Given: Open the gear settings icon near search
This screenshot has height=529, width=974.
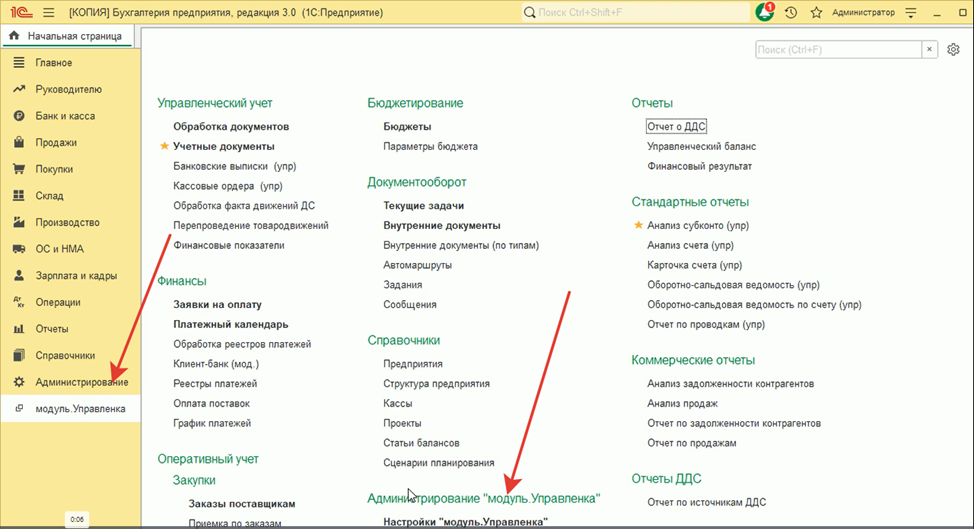Looking at the screenshot, I should (x=953, y=50).
